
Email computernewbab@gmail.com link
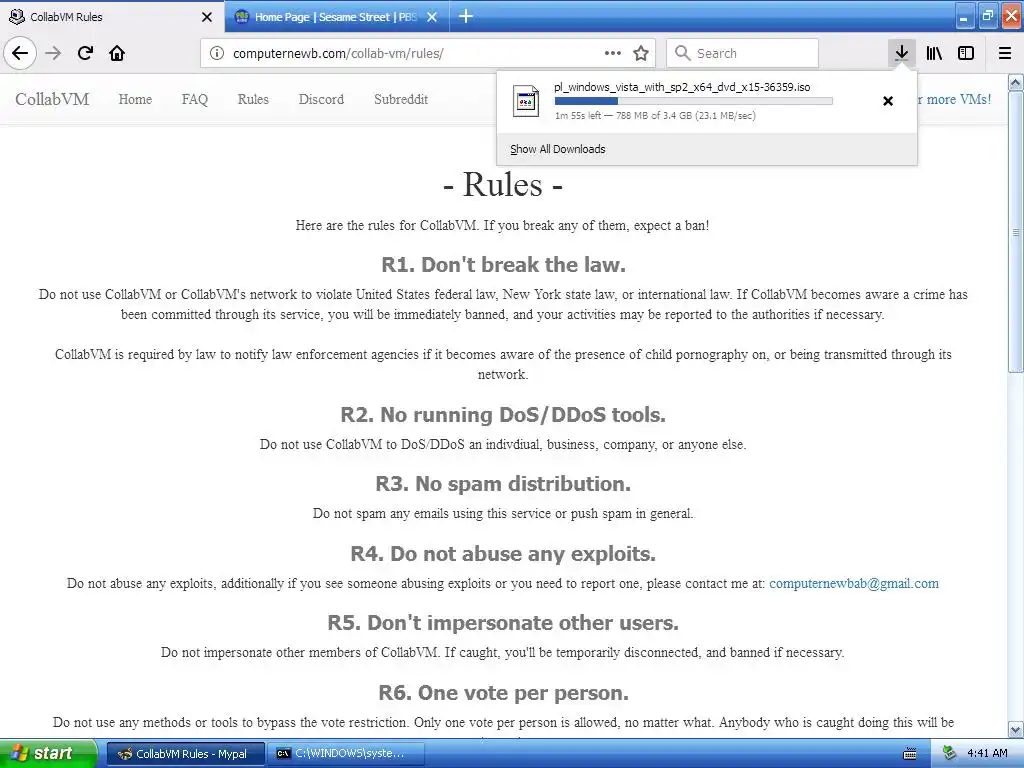coord(854,583)
